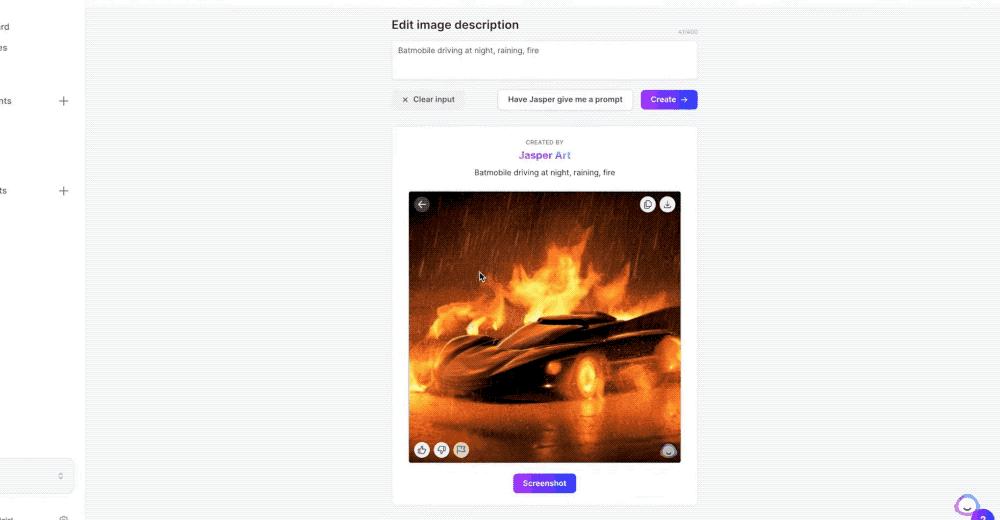
Task: Copy the generated Batmobile image
Action: tap(647, 204)
